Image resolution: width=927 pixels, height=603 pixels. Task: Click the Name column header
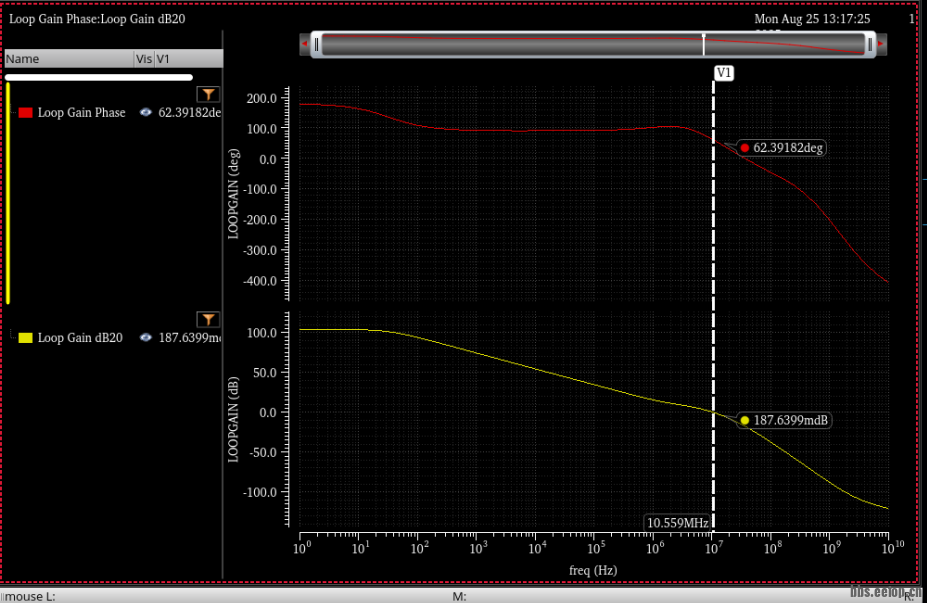(x=69, y=59)
